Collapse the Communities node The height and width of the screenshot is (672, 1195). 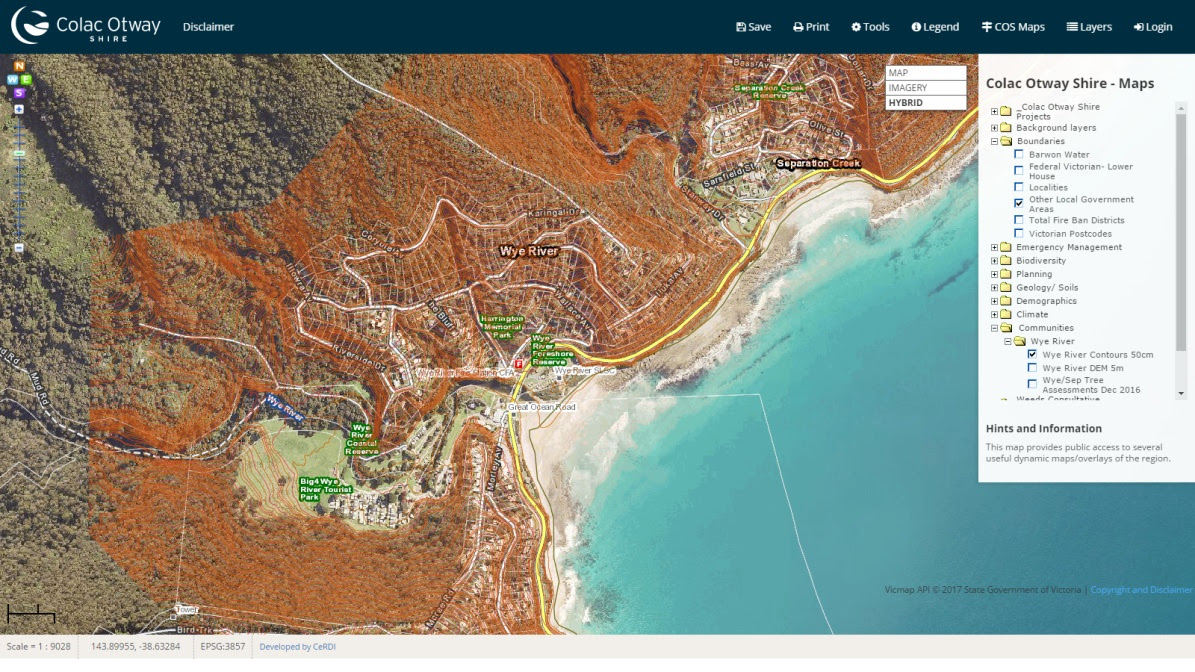995,328
